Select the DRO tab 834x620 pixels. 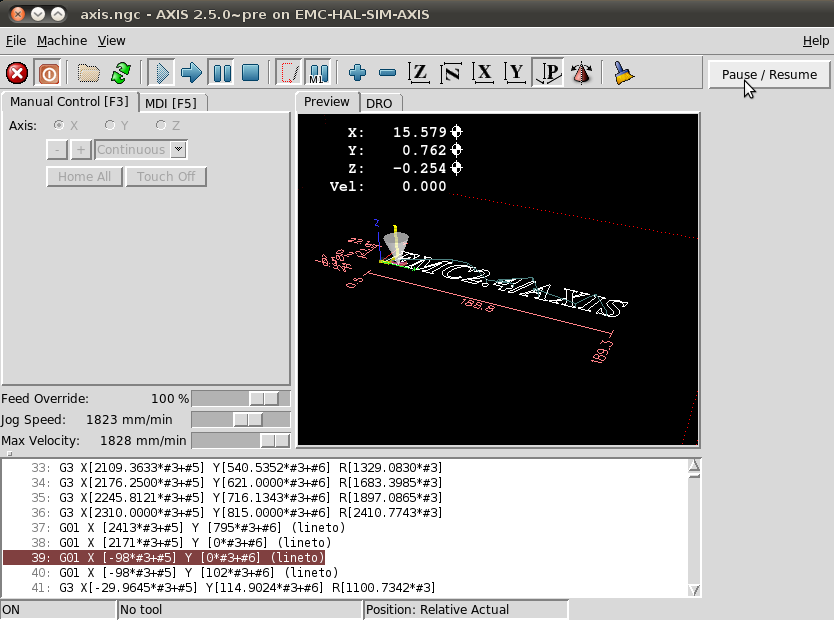[x=379, y=103]
